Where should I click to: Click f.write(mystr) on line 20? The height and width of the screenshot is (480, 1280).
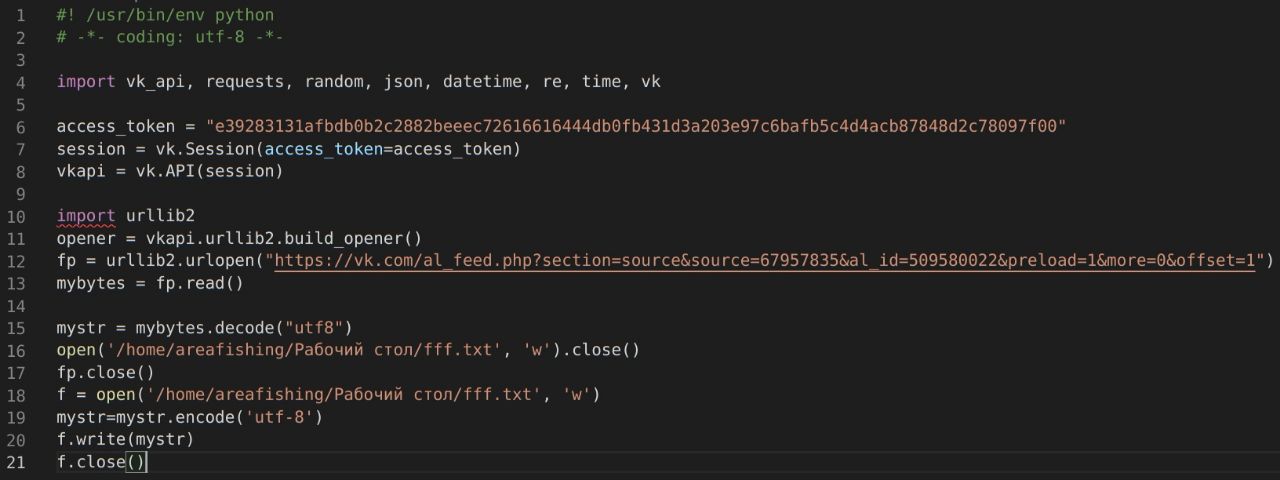click(125, 439)
